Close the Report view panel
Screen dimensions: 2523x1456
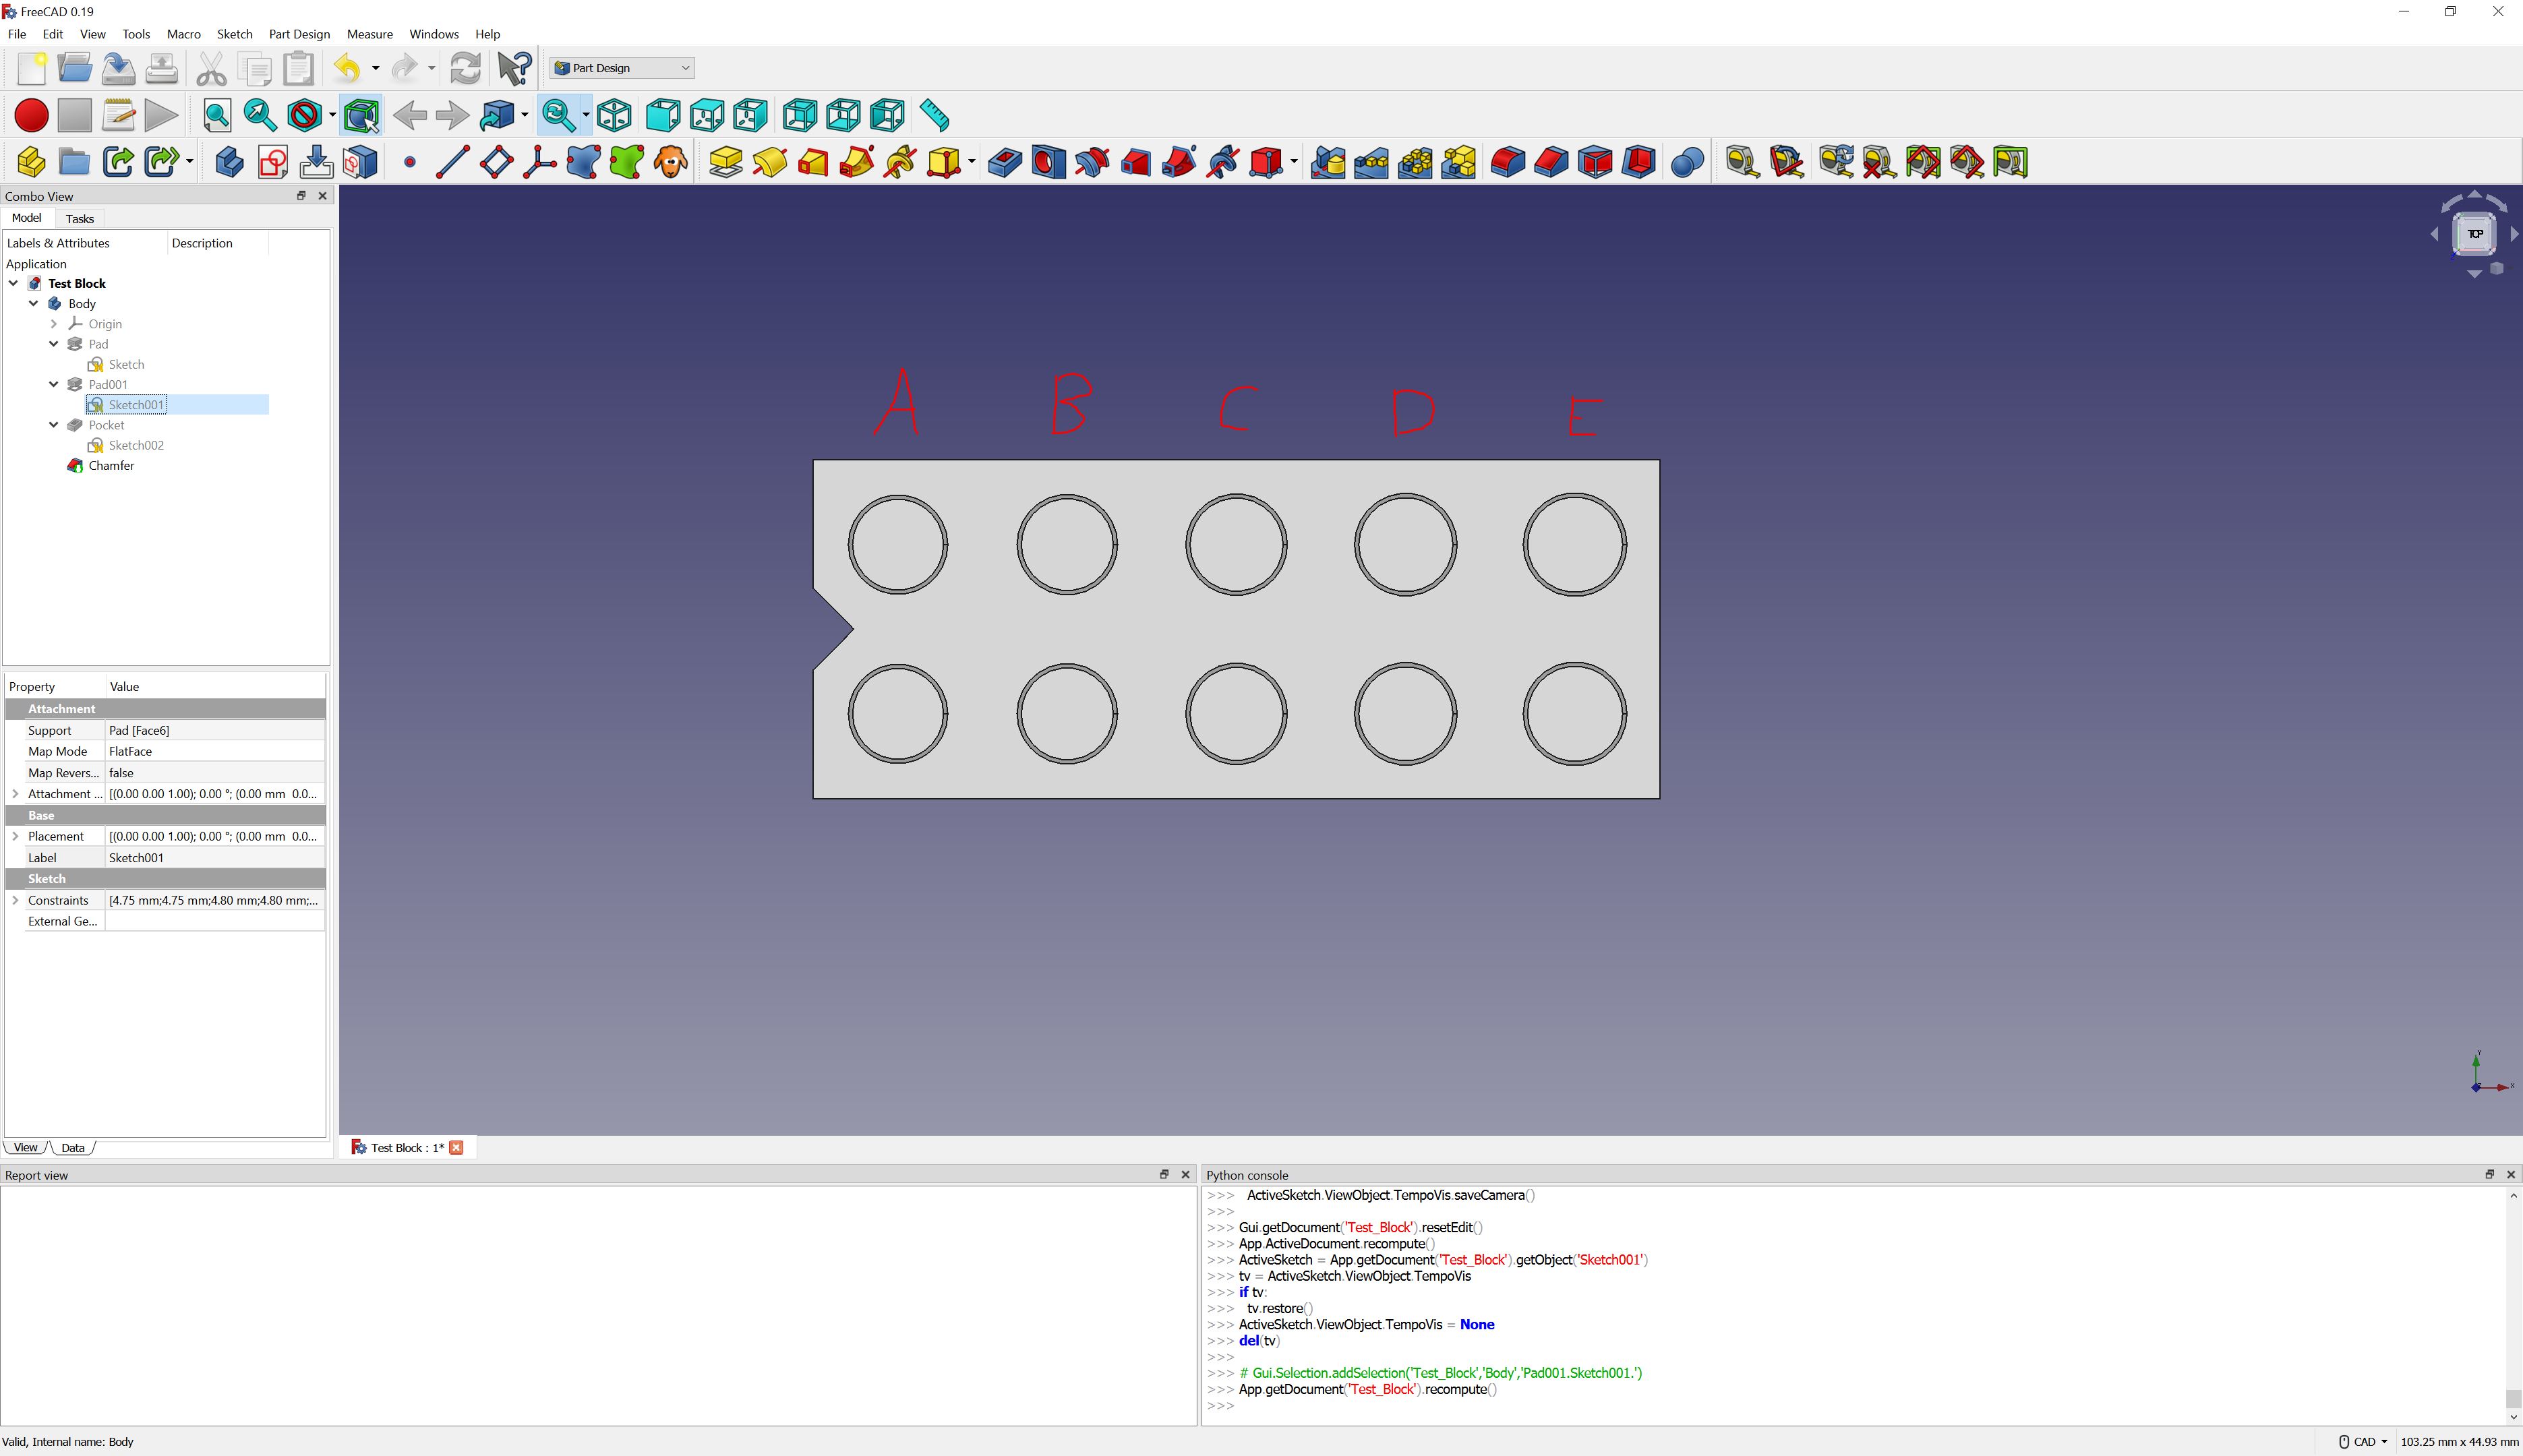pos(1186,1174)
